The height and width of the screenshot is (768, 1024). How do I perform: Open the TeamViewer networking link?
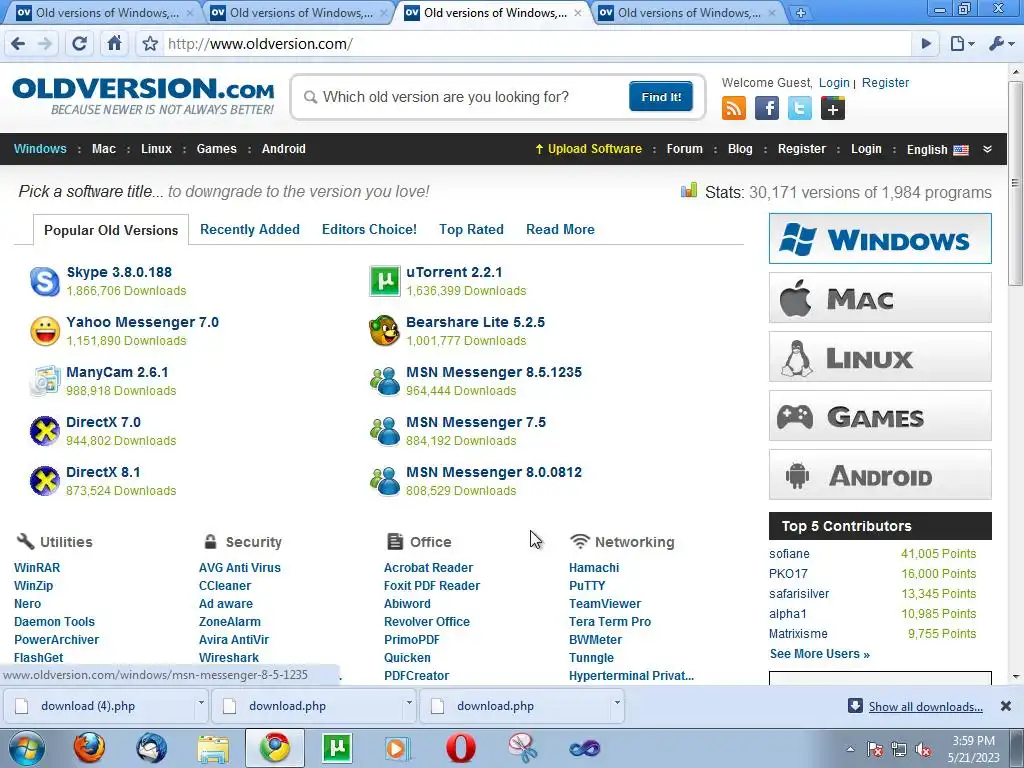point(605,603)
